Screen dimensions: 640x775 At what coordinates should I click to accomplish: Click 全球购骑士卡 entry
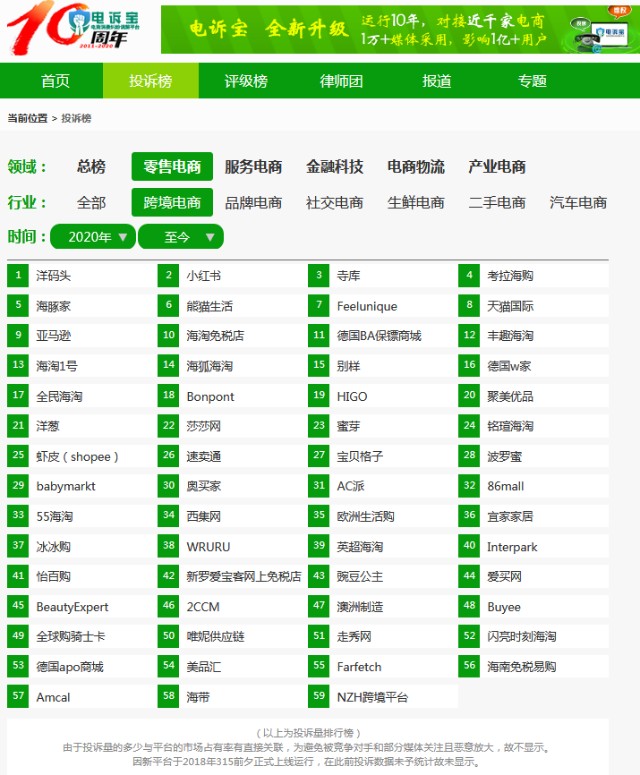click(x=82, y=637)
